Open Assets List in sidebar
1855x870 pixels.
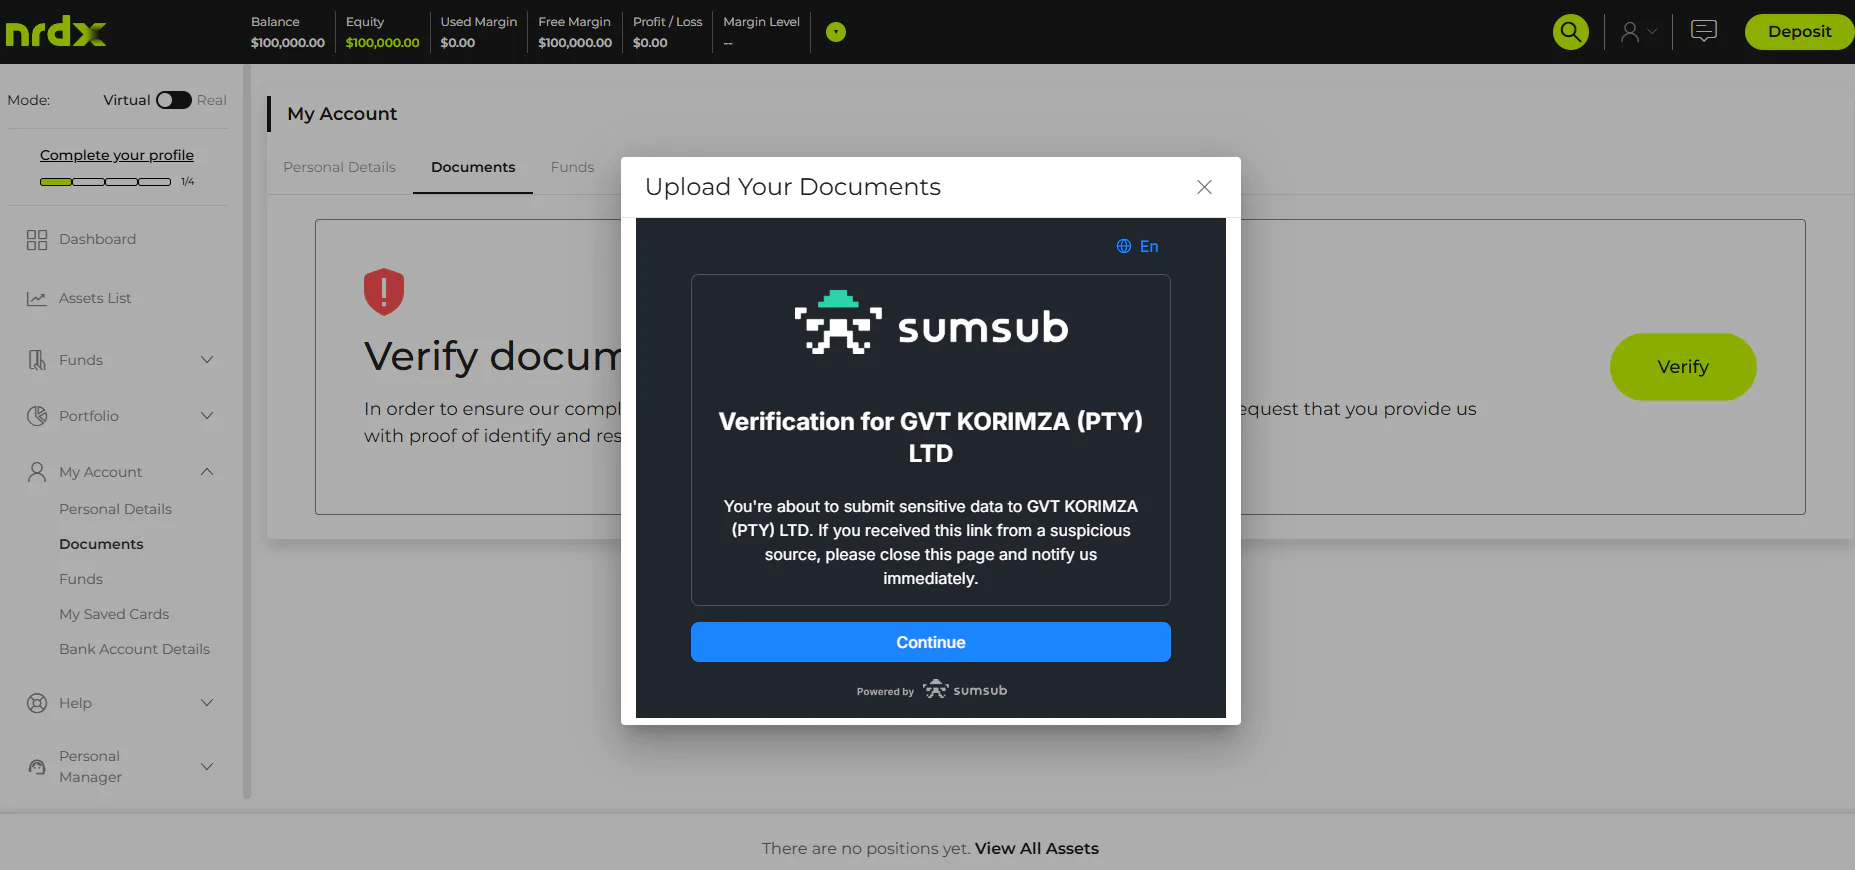point(95,298)
